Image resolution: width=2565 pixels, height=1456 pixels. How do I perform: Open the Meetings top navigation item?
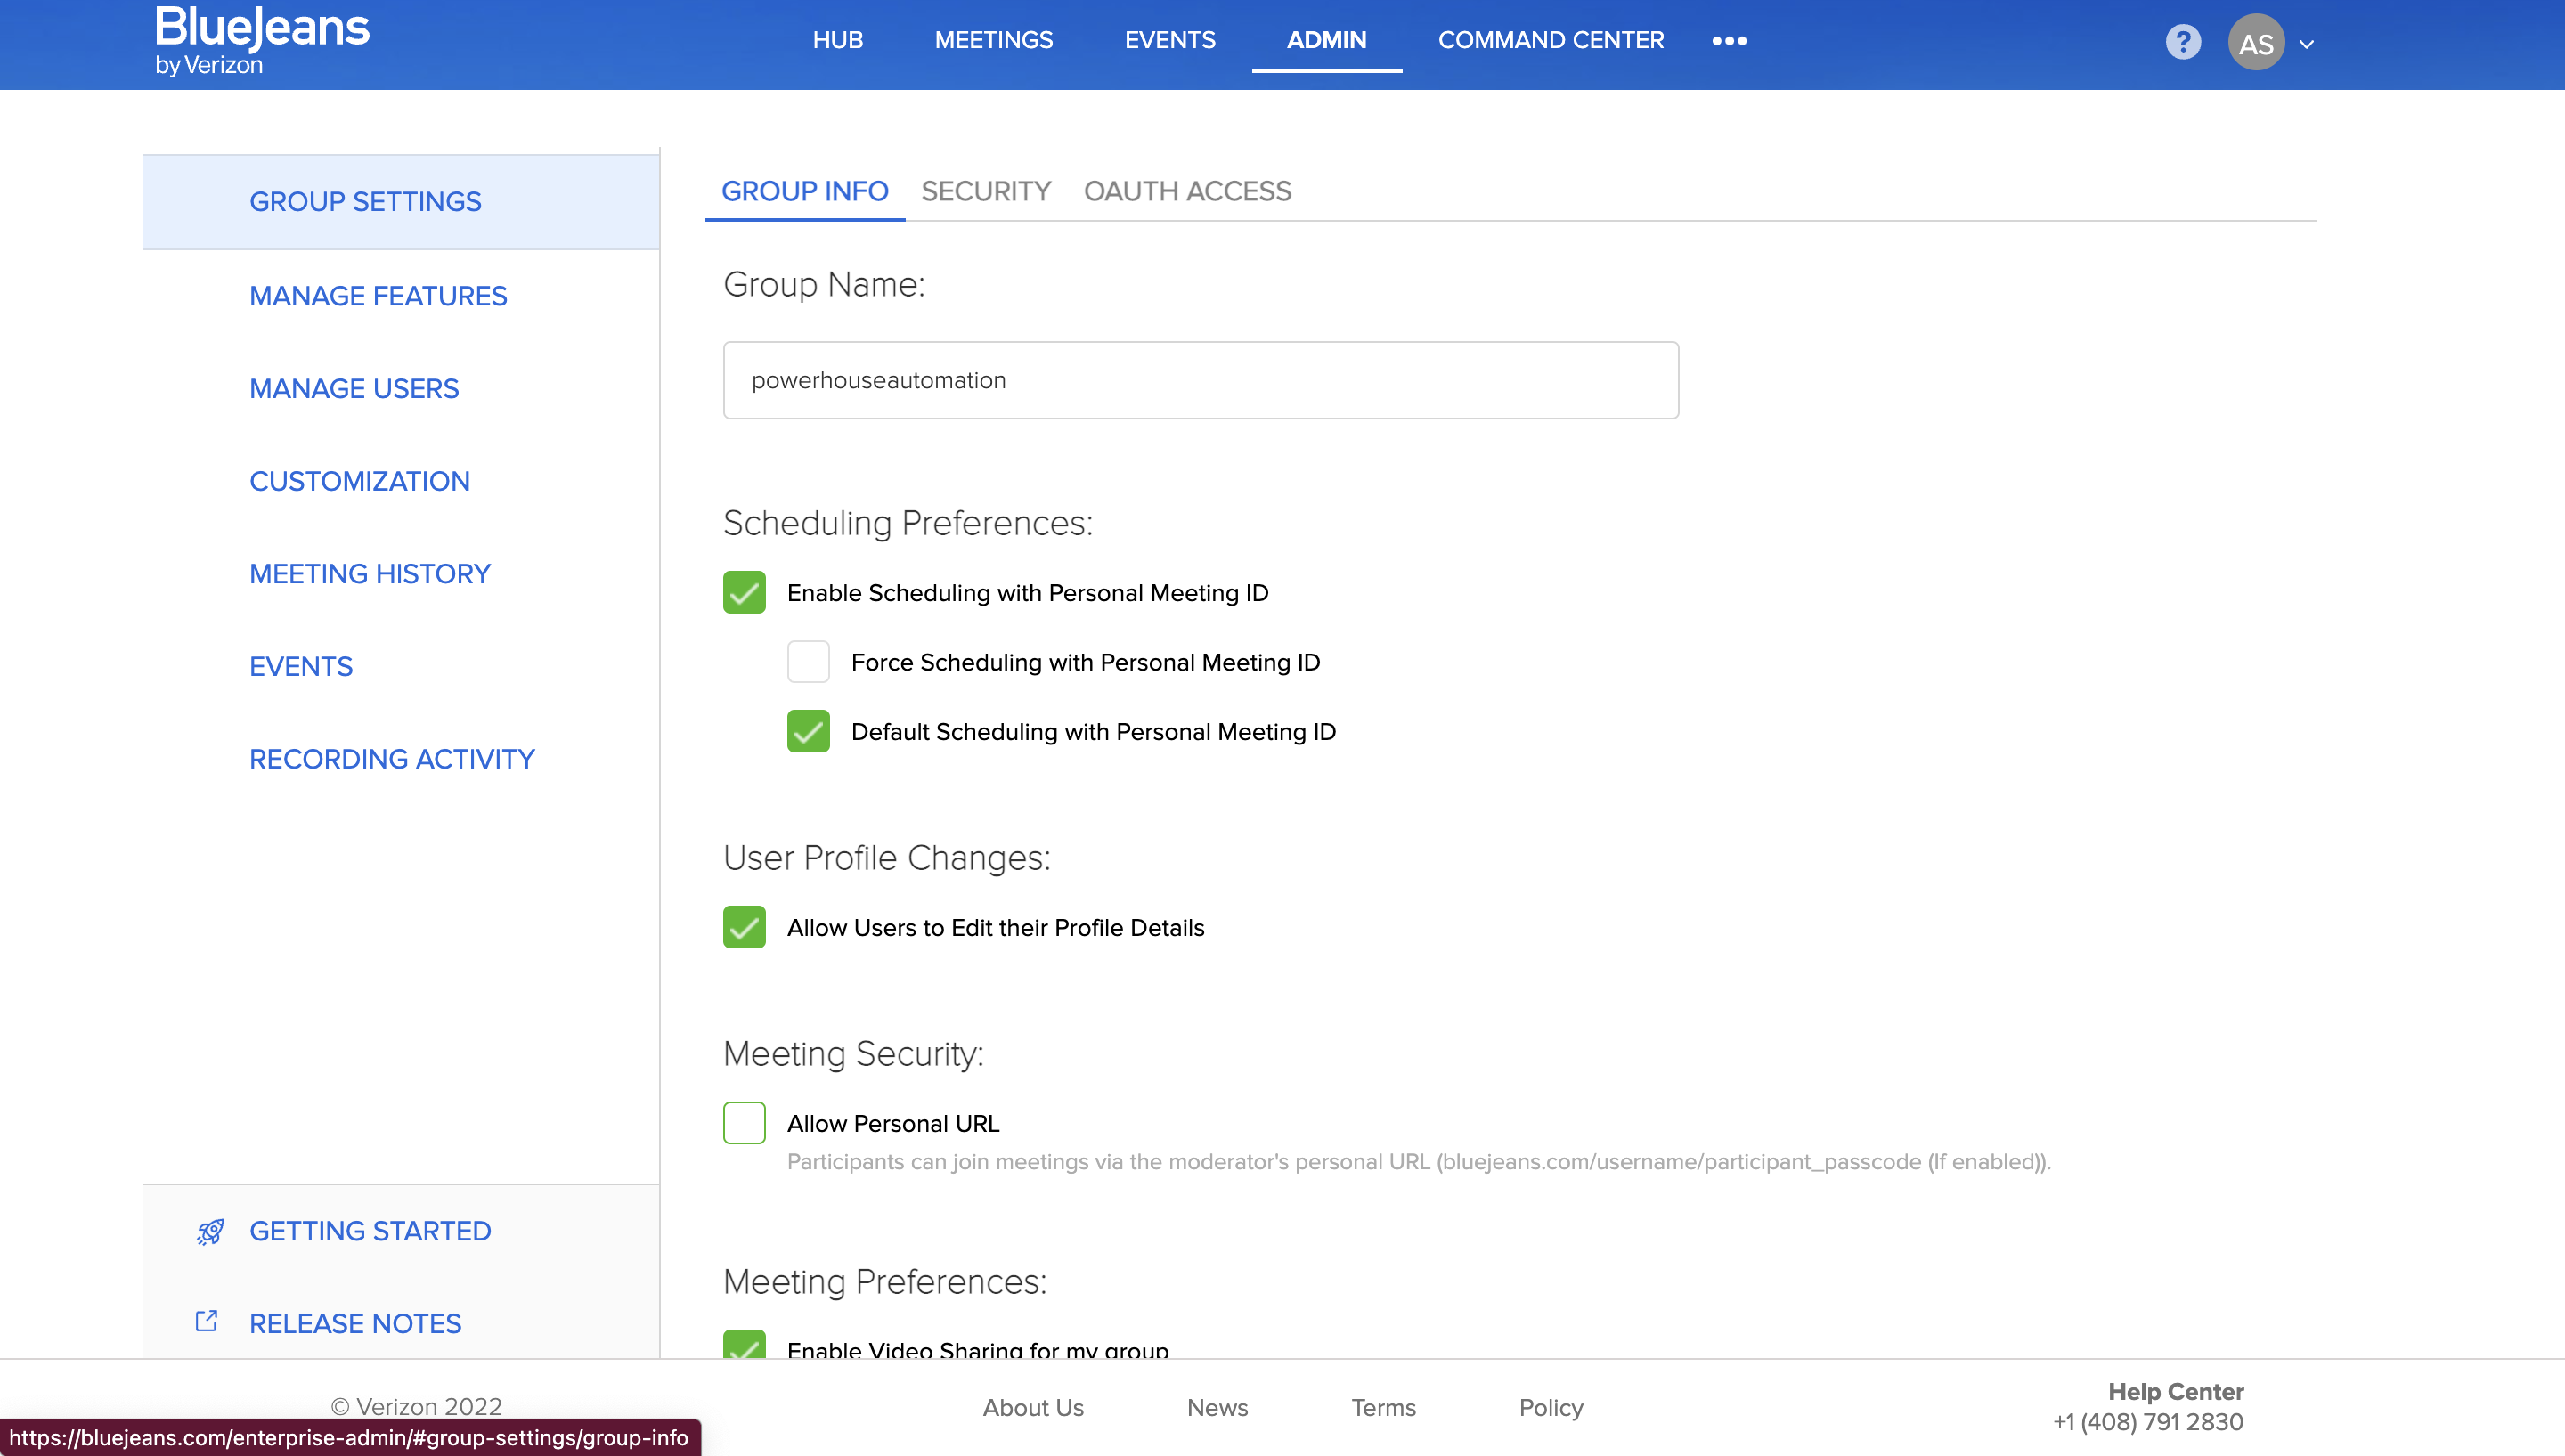point(993,40)
